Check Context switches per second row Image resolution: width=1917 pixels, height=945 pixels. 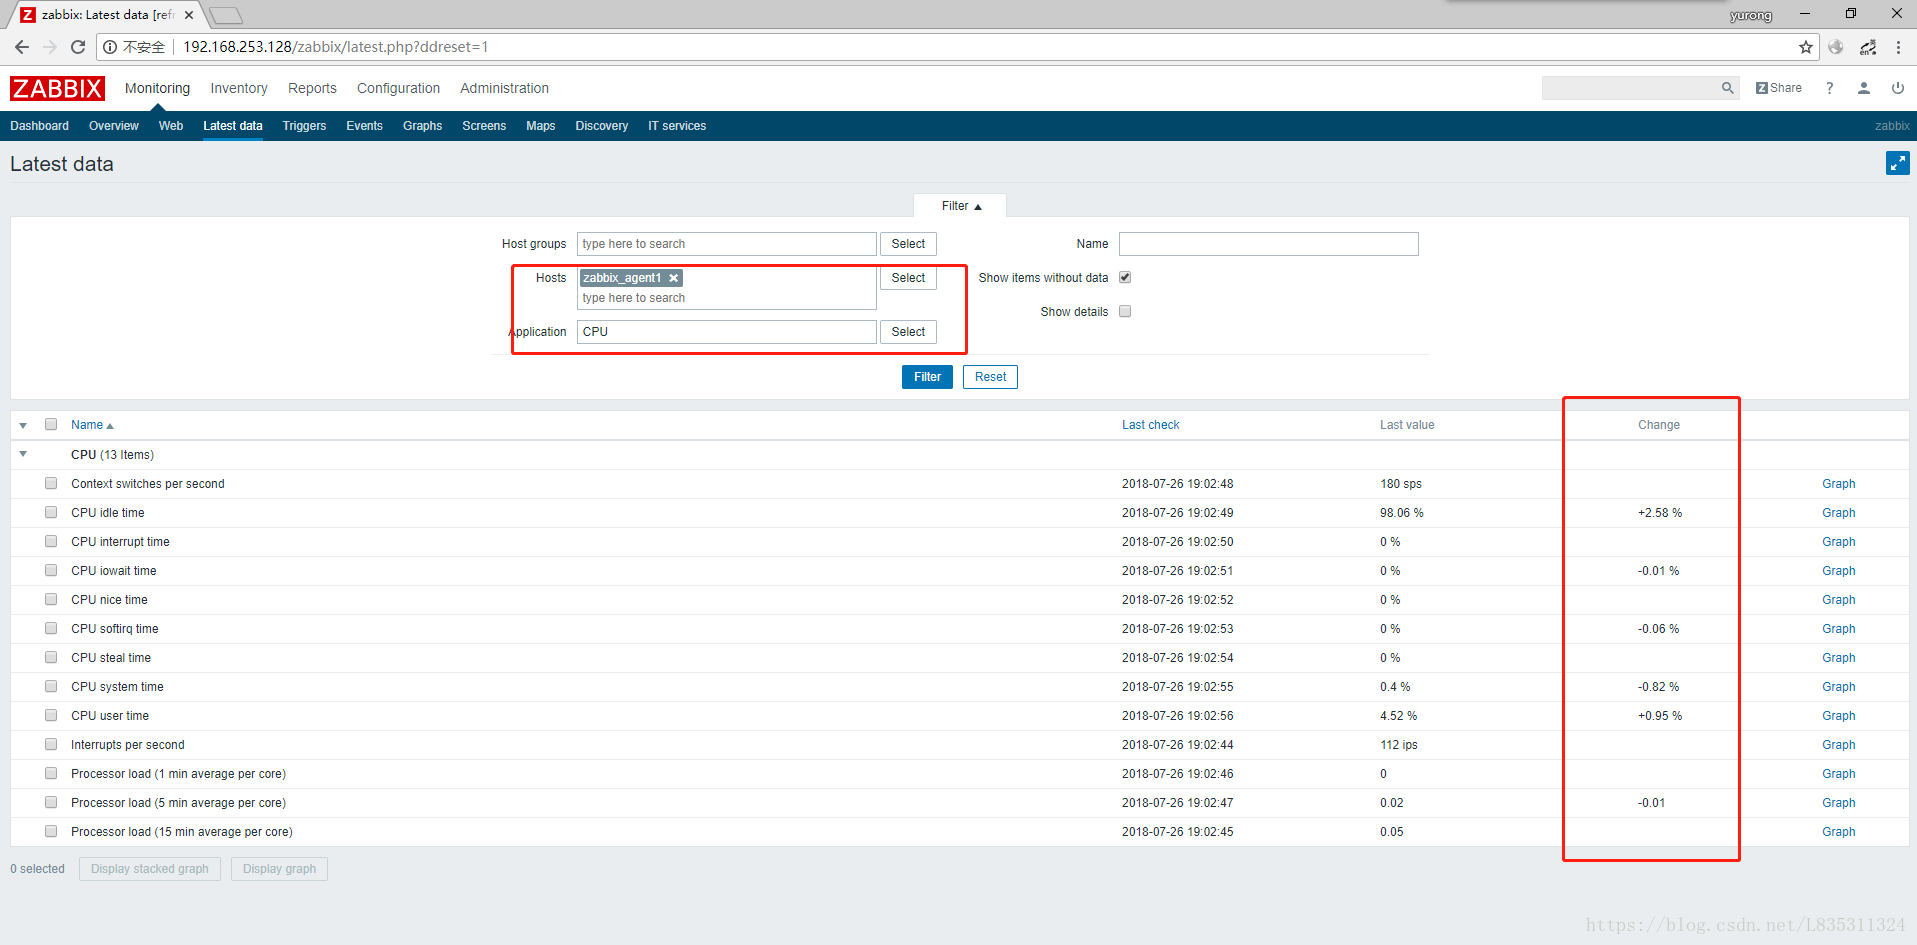coord(51,483)
